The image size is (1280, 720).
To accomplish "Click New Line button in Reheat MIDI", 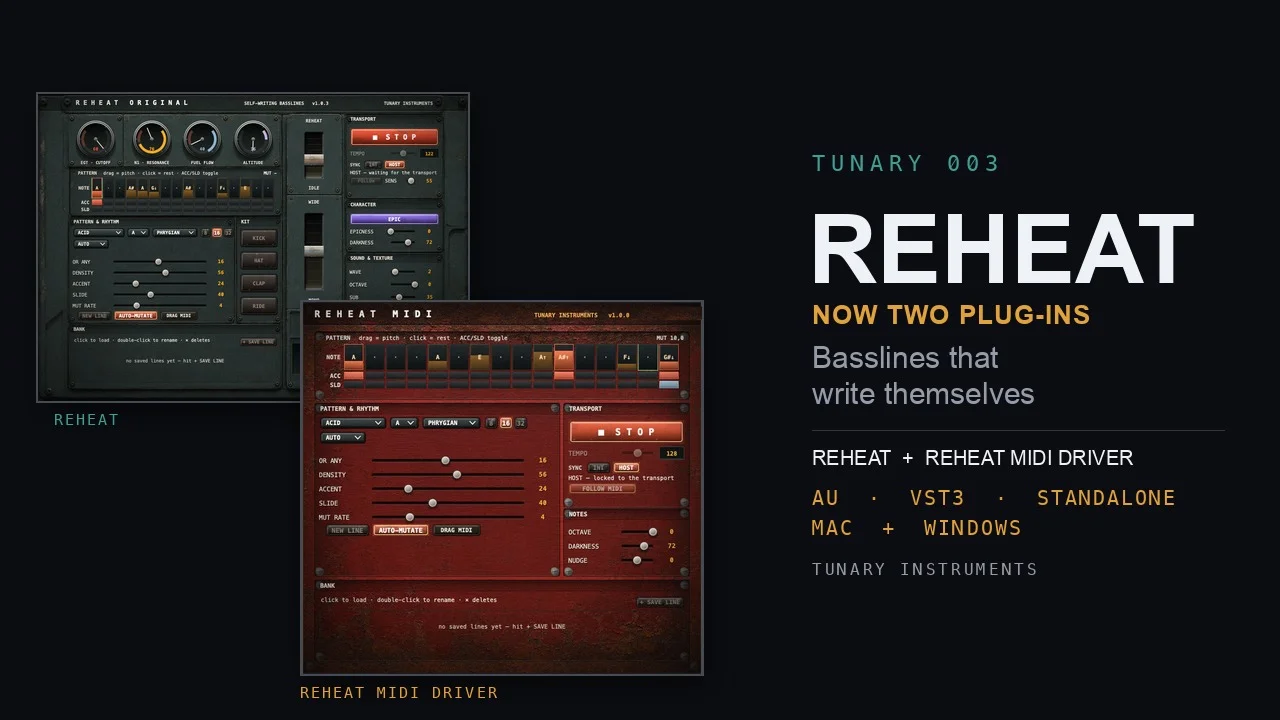I will 347,530.
